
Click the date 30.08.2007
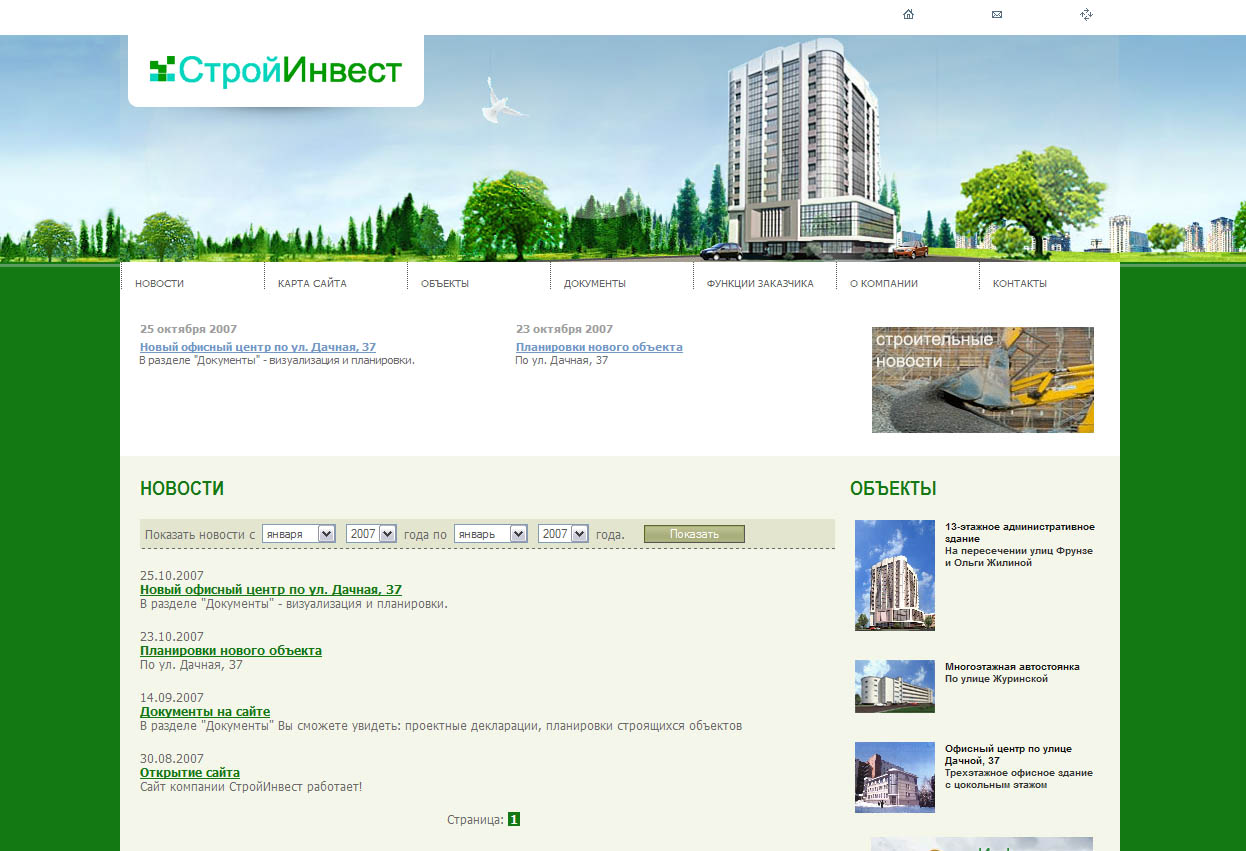(x=172, y=759)
